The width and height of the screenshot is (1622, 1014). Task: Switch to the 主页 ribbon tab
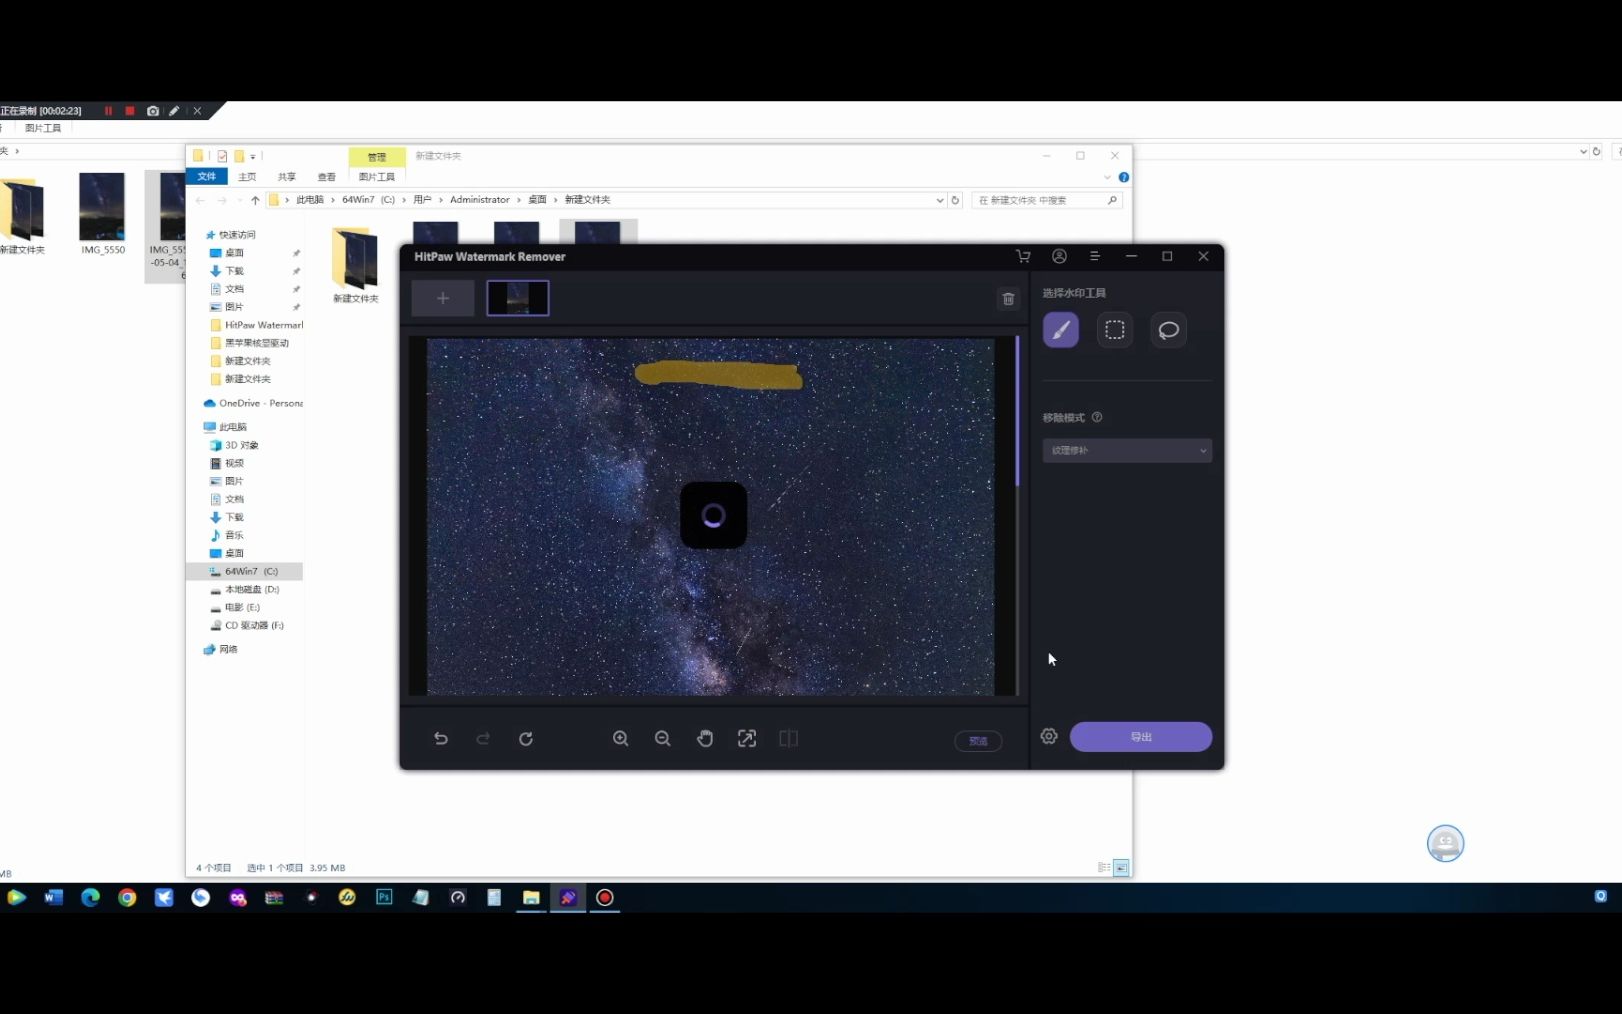coord(247,177)
